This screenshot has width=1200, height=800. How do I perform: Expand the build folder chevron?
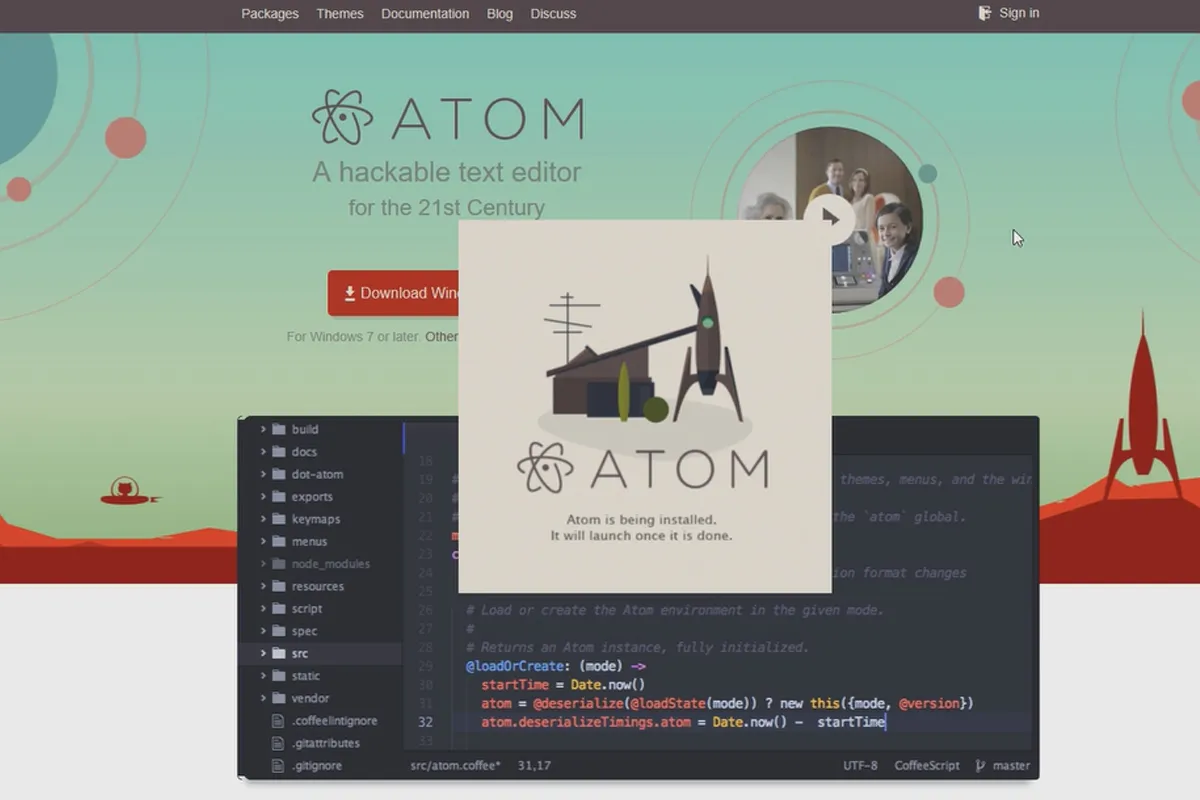point(263,429)
